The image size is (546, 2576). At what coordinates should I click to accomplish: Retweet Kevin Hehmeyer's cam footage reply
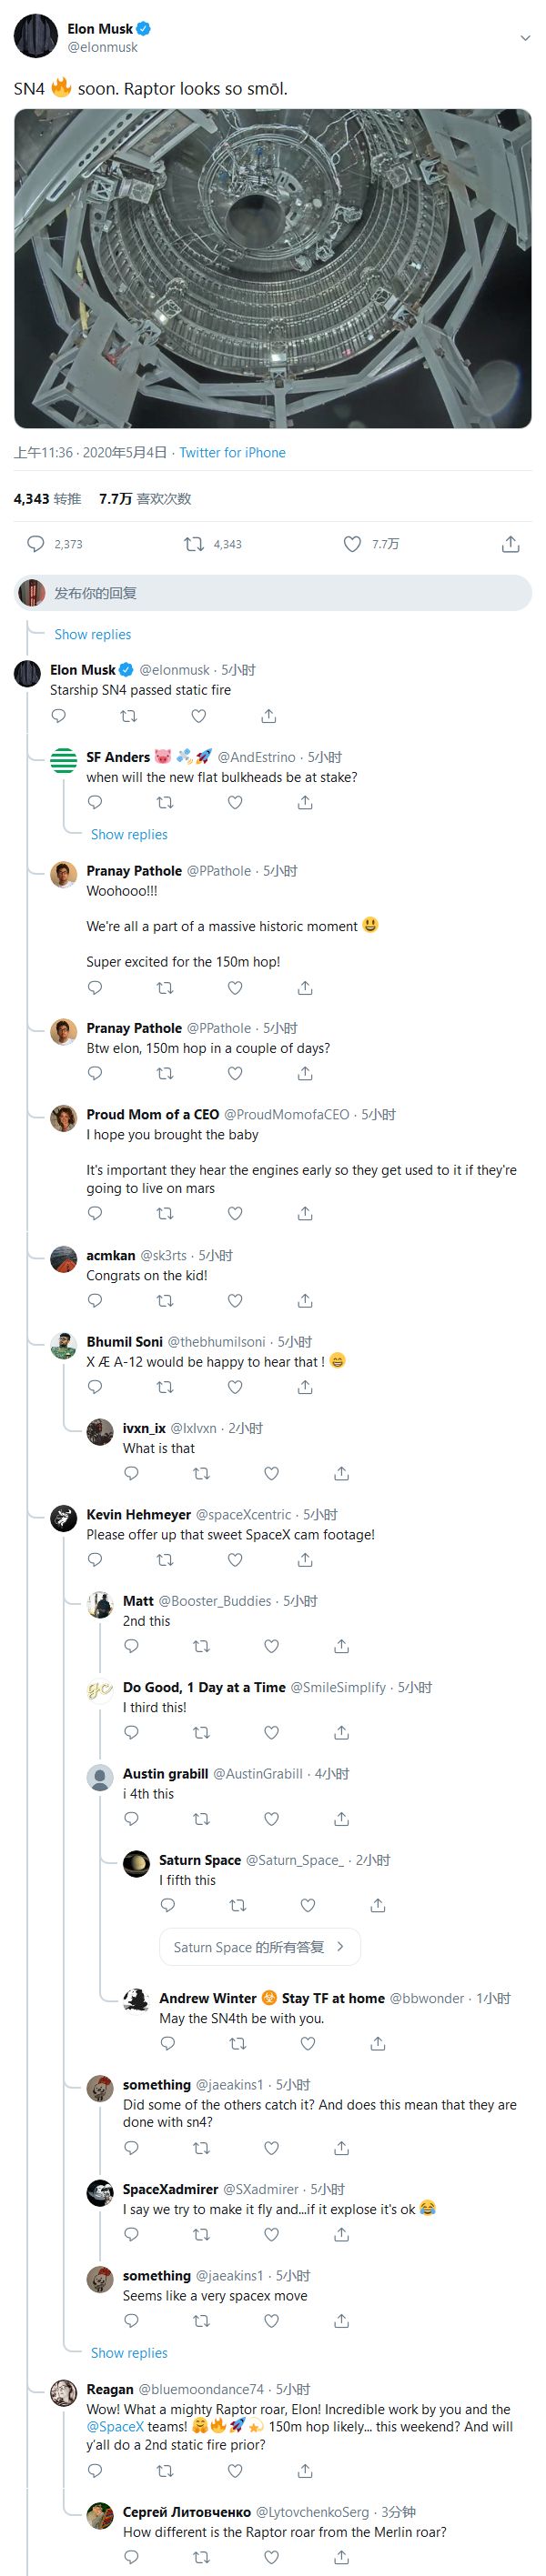[165, 1560]
